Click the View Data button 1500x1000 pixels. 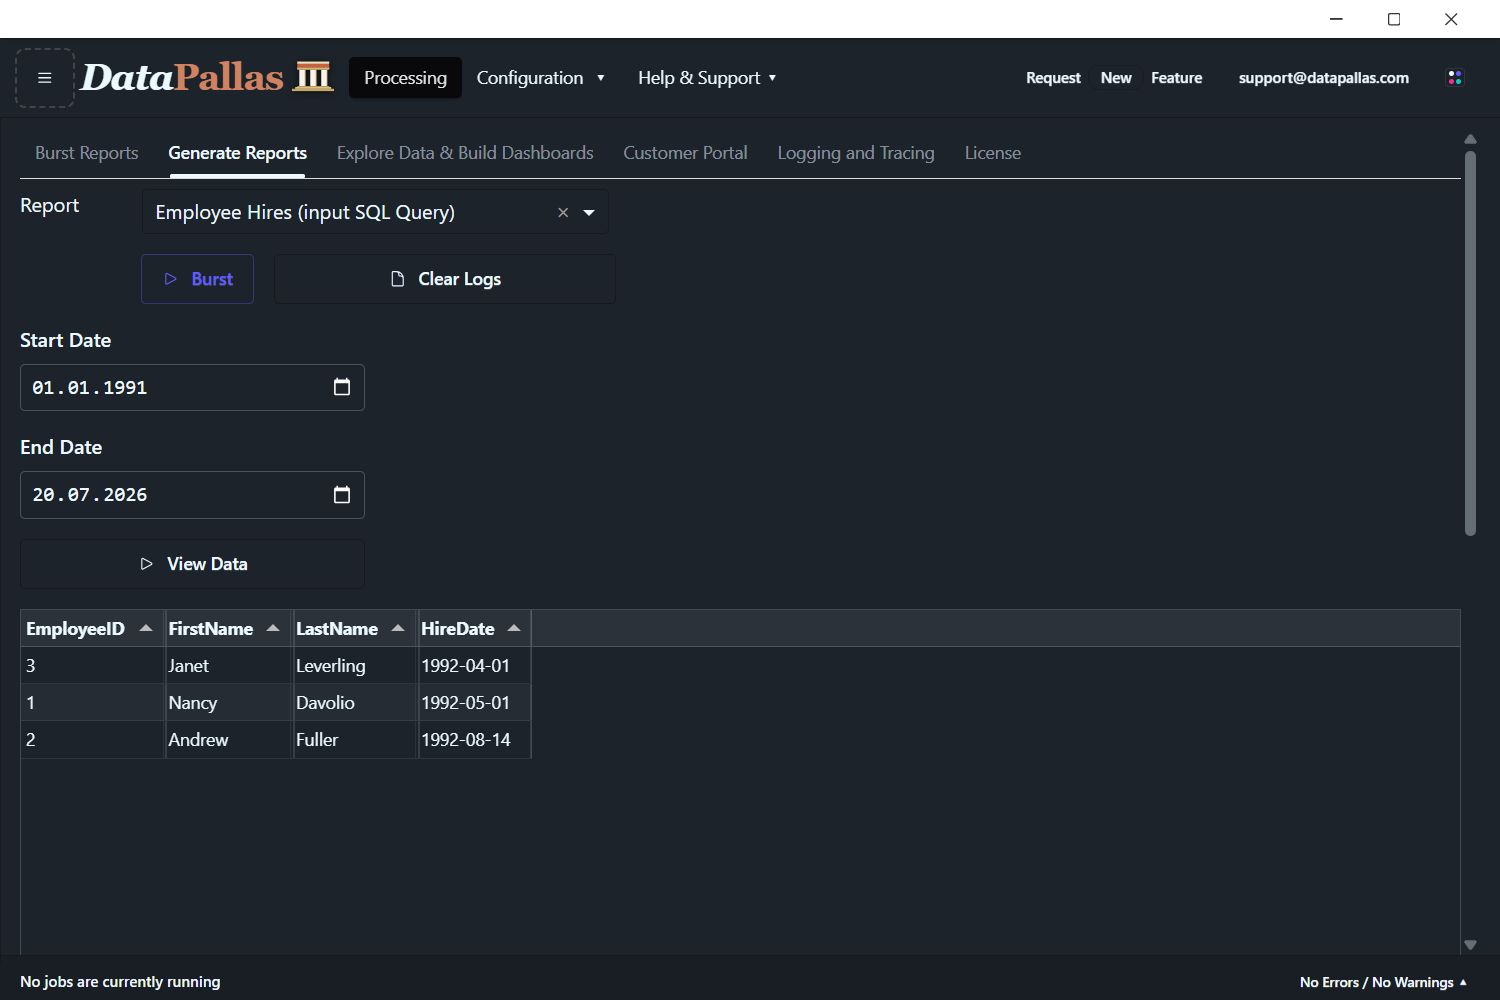192,564
